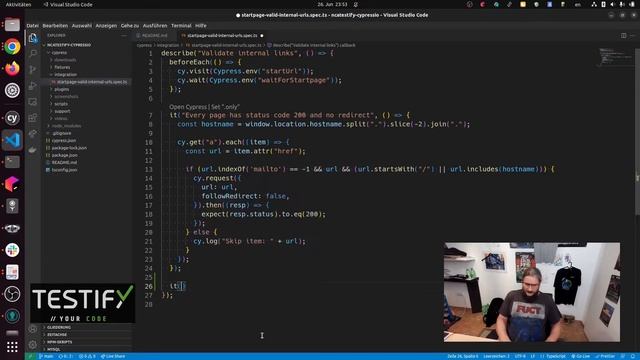
Task: Open the Extensions view in activity bar
Action: [x=33, y=118]
